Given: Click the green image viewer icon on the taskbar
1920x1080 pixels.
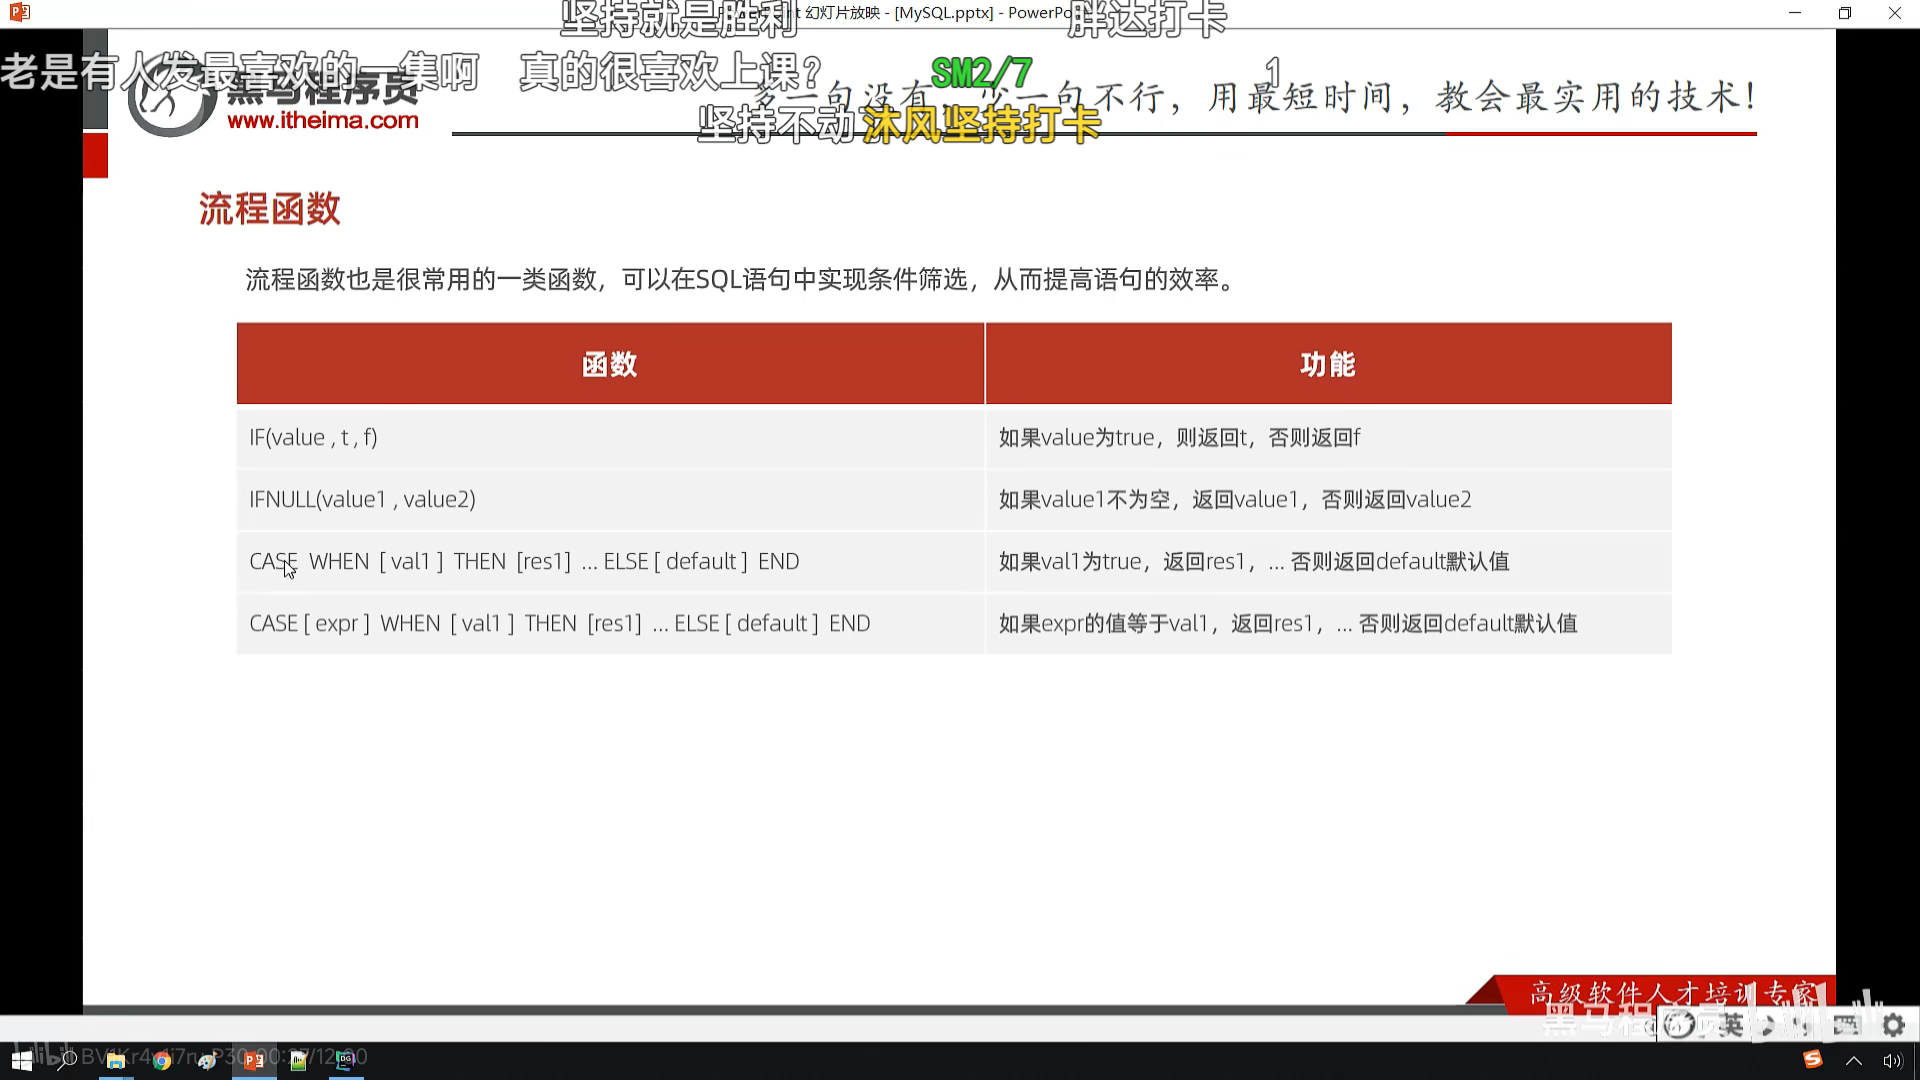Looking at the screenshot, I should click(298, 1060).
